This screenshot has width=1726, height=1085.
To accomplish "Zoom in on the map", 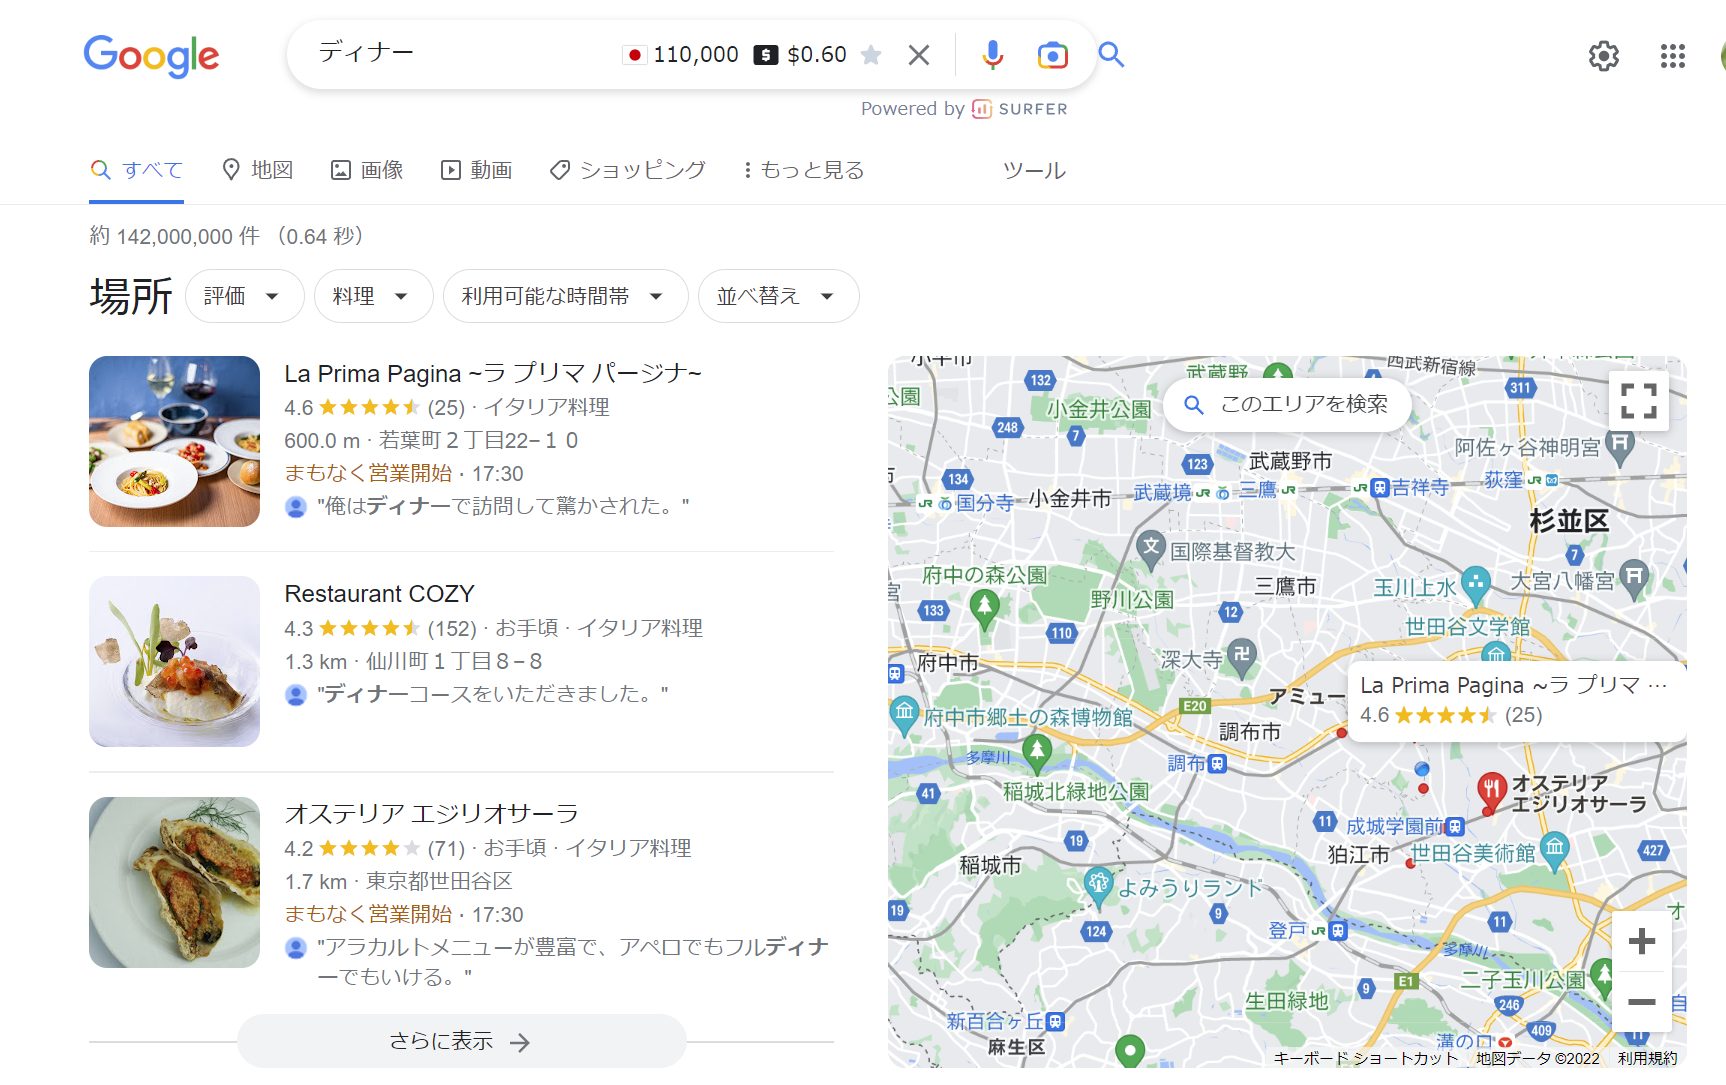I will [1641, 941].
